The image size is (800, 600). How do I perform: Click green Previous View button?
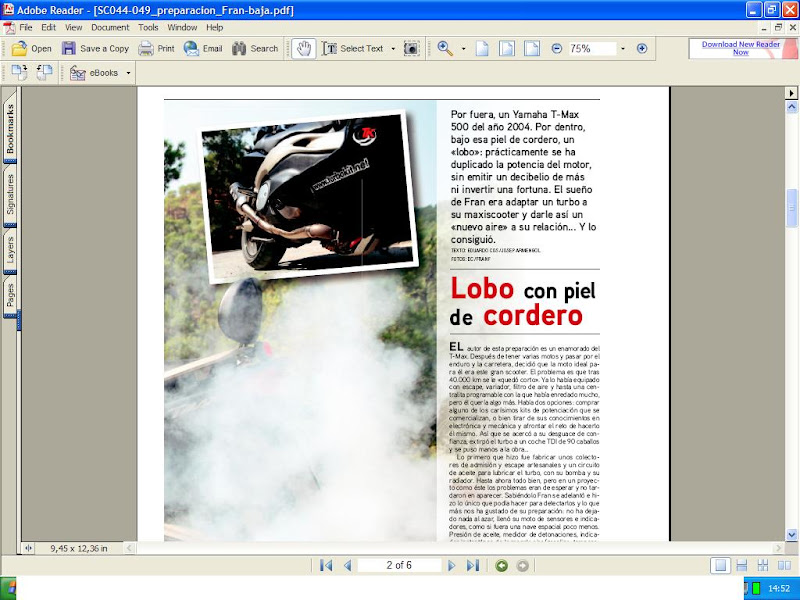click(502, 565)
